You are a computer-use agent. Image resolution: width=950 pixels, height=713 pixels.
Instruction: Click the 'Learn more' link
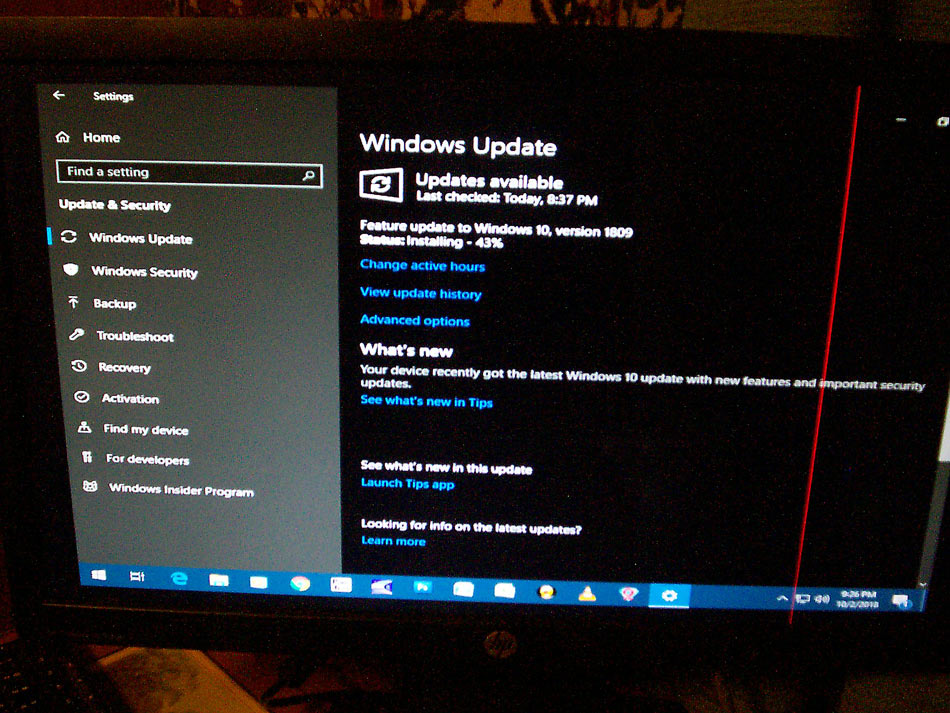[x=393, y=540]
